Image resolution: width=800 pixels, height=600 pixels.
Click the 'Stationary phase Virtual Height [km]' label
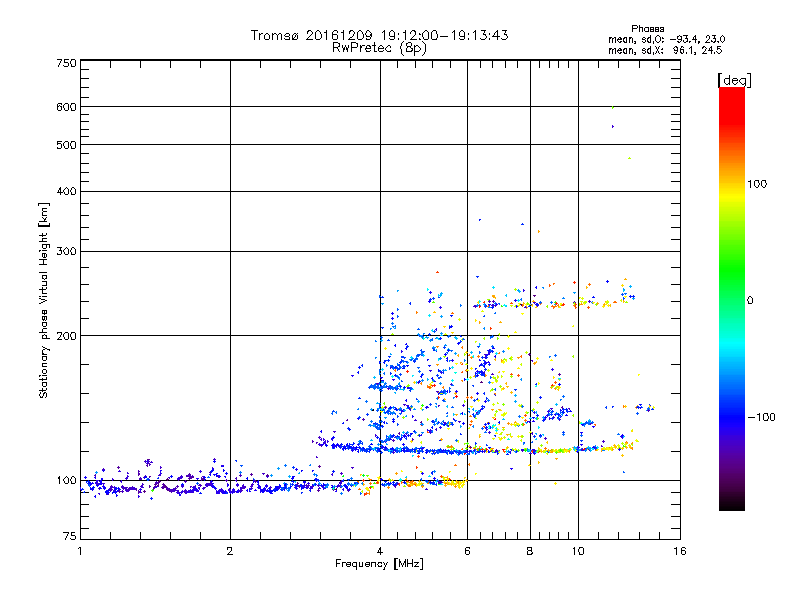[44, 301]
